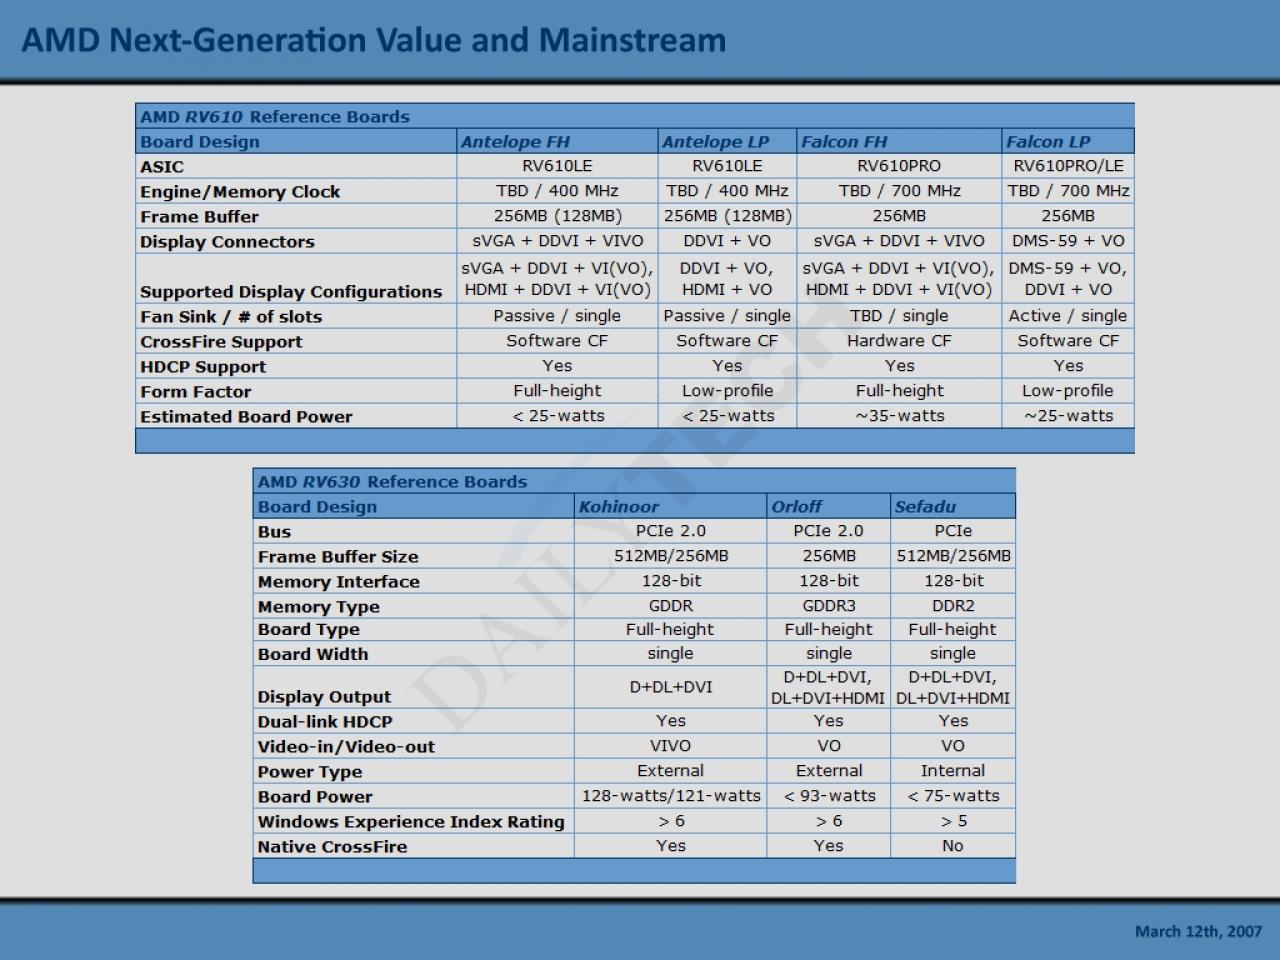Select the Hardware CF cell

point(899,341)
